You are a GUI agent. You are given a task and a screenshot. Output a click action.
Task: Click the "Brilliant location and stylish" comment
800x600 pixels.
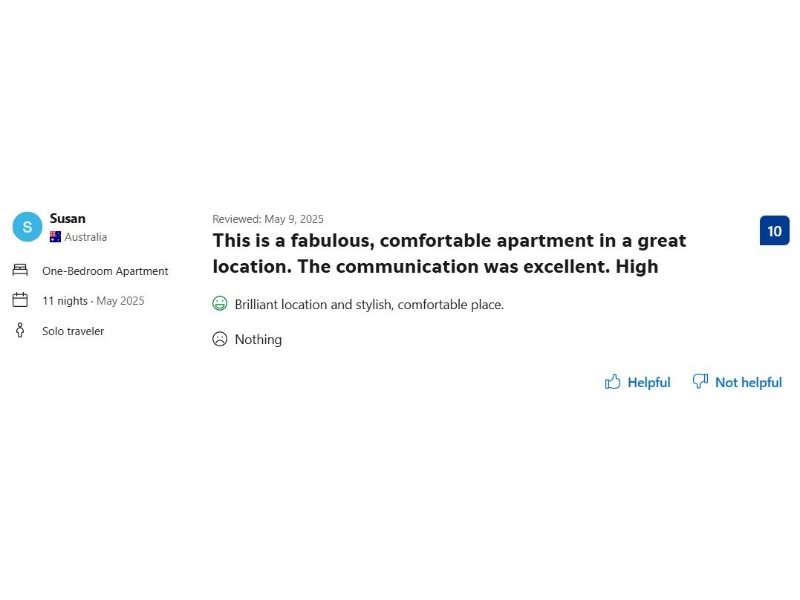[369, 304]
